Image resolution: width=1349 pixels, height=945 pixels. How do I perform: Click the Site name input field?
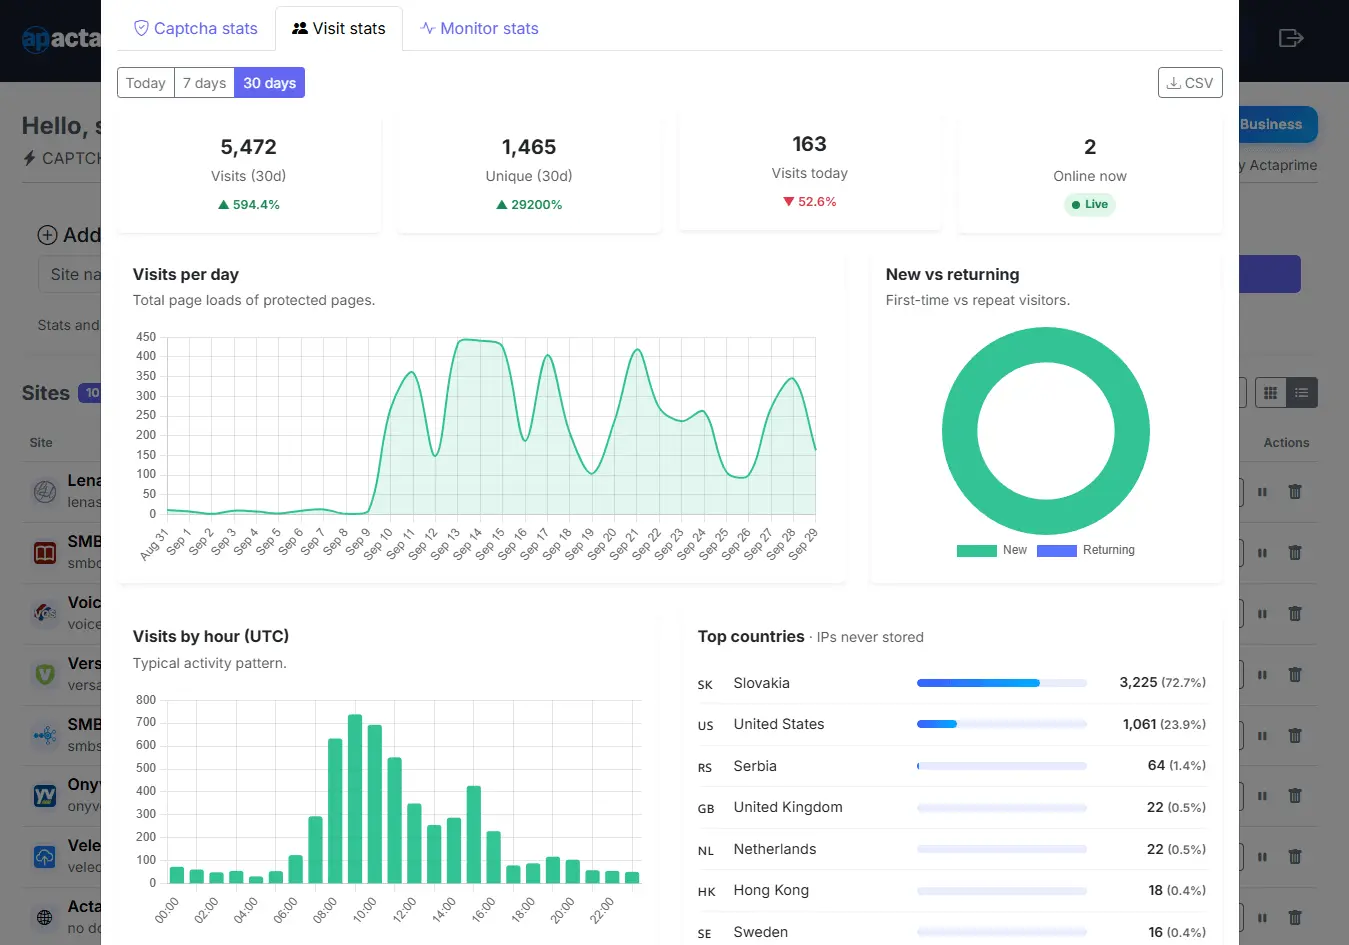tap(70, 274)
